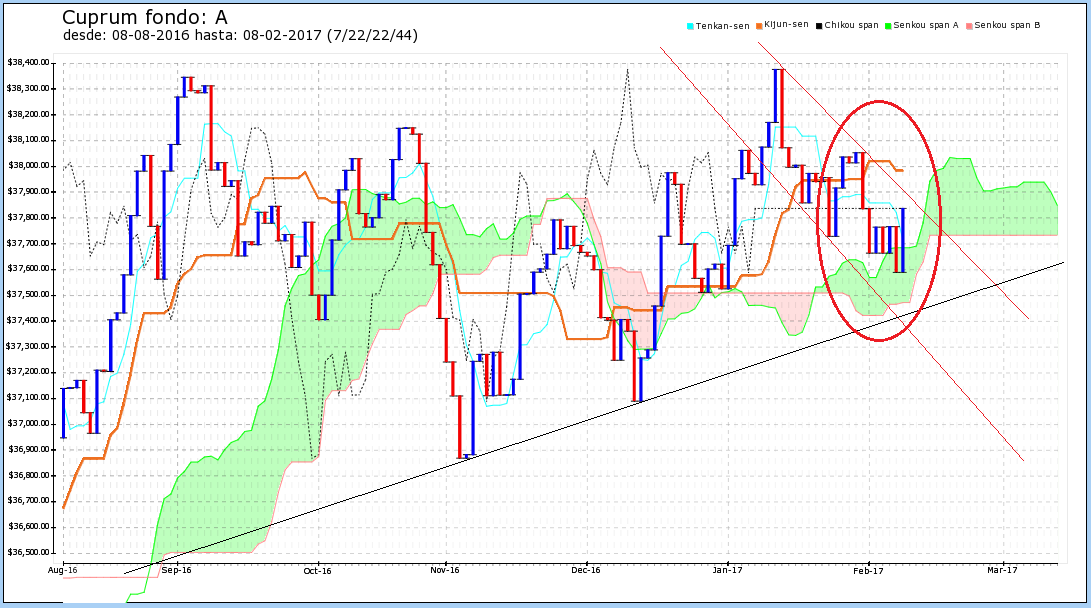Select the "Senkou span A" legend label
Image resolution: width=1091 pixels, height=608 pixels.
[x=925, y=25]
